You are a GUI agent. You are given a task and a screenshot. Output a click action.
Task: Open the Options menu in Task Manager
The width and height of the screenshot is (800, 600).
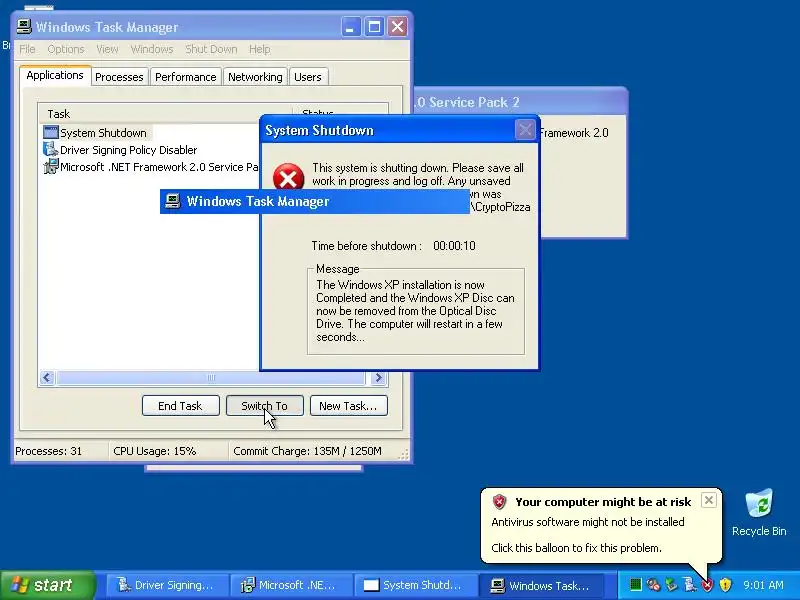click(66, 49)
